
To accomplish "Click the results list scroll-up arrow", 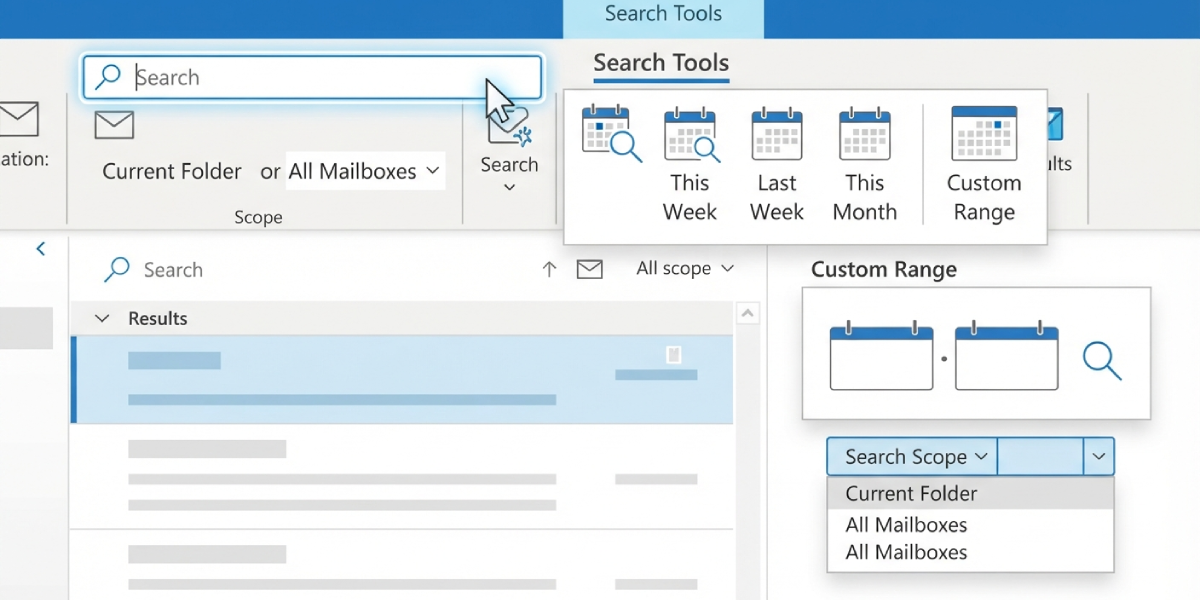I will coord(747,314).
